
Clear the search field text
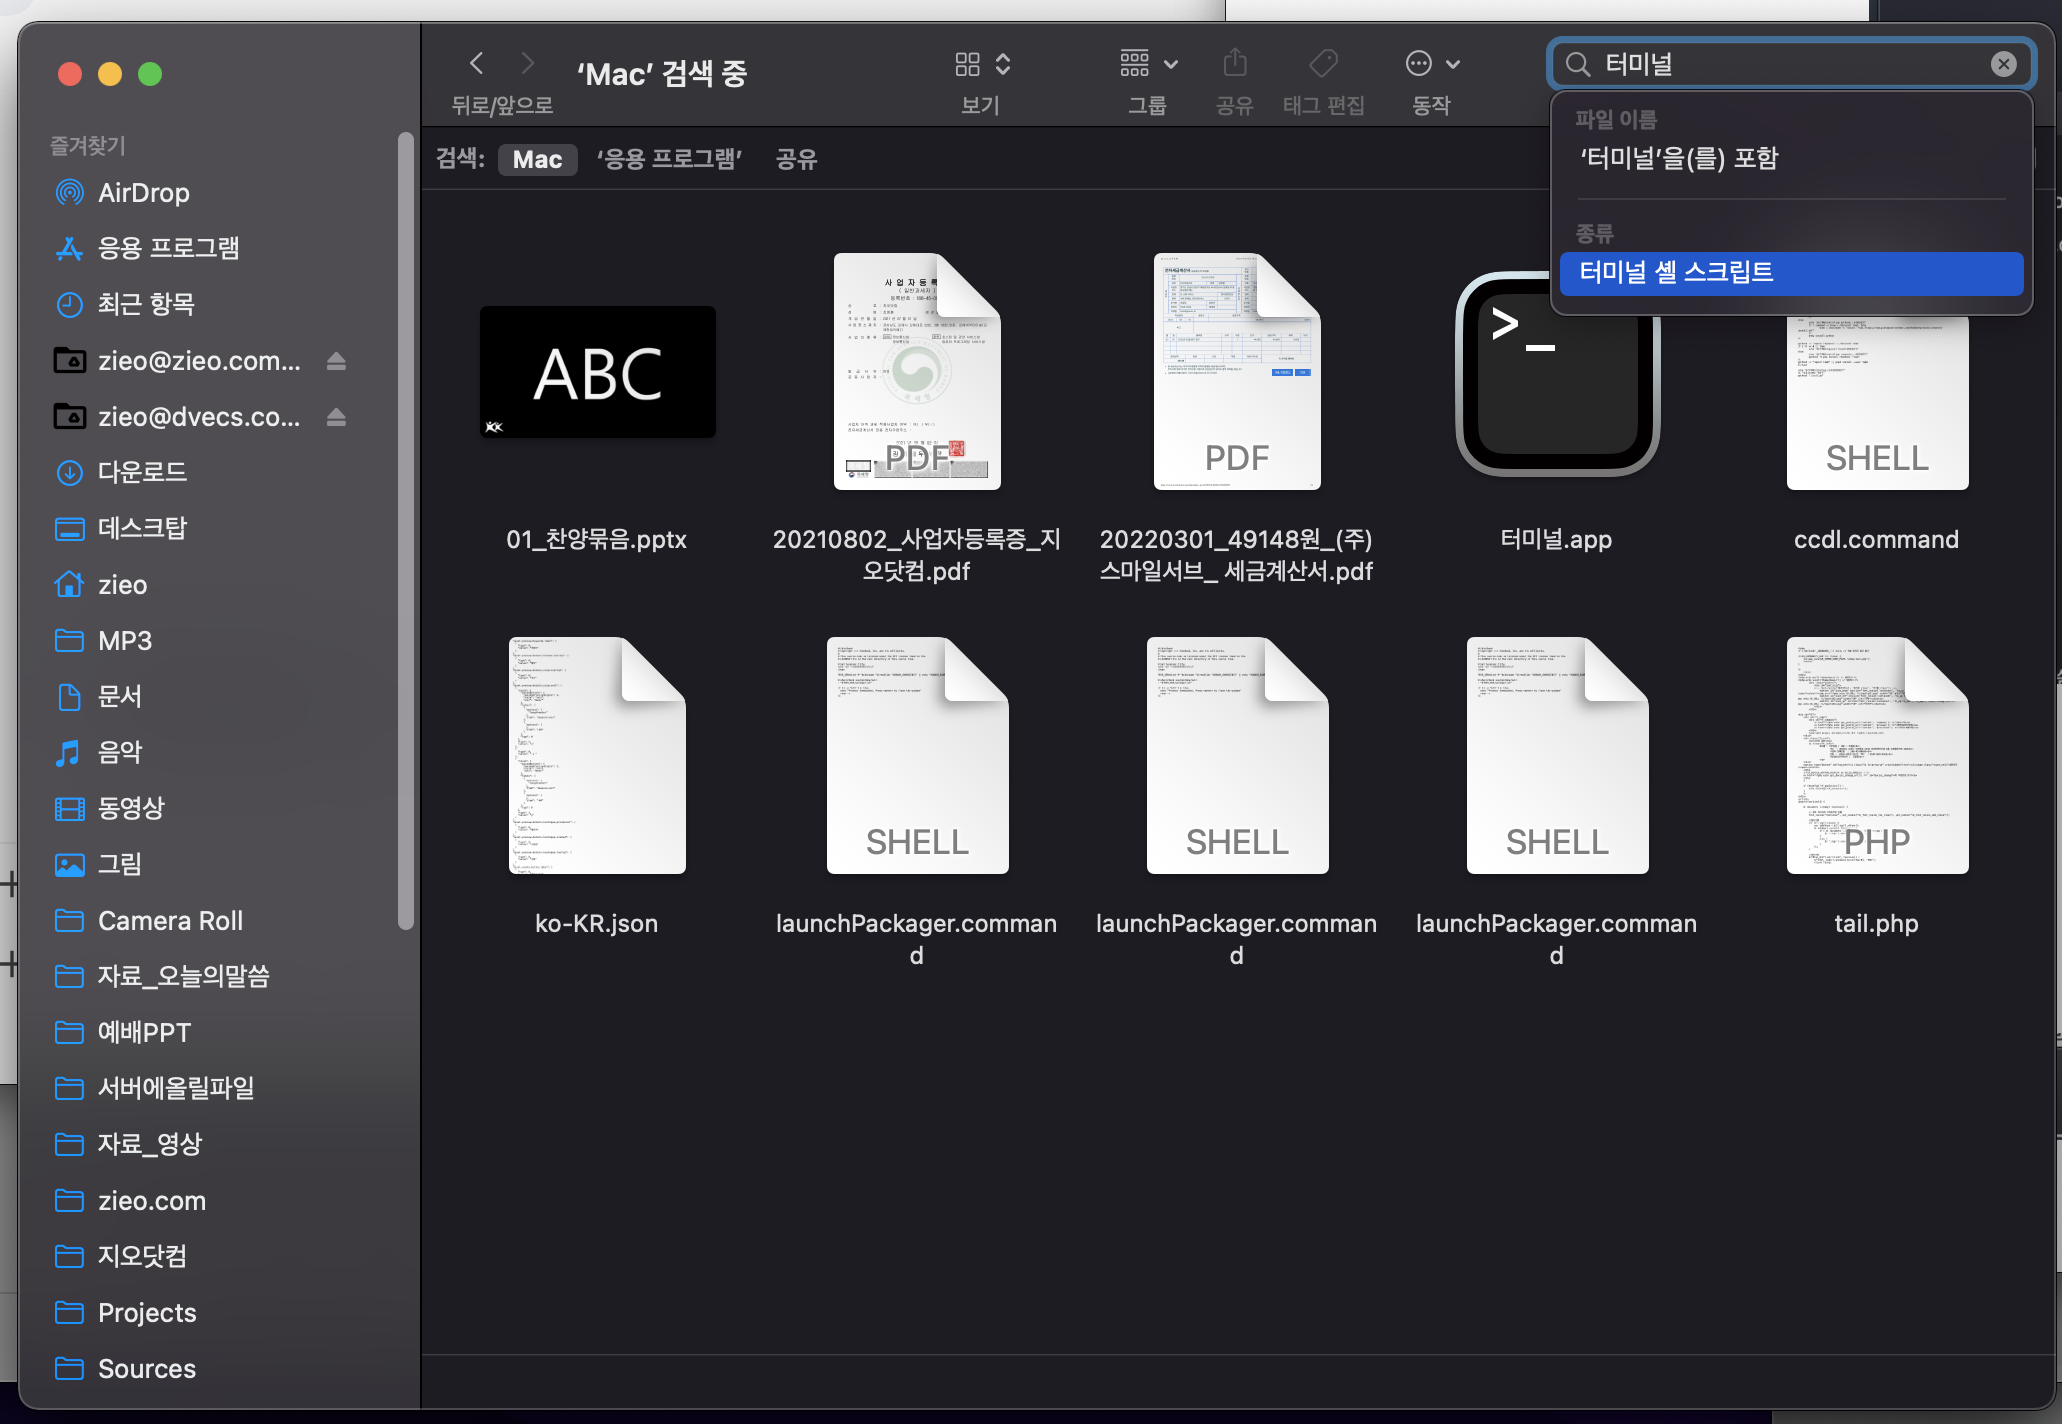click(2003, 64)
